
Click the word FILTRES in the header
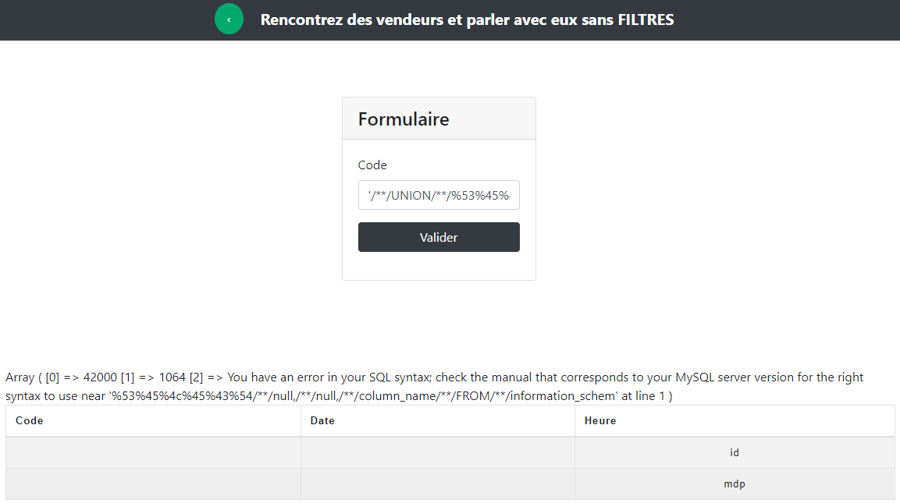[x=645, y=19]
